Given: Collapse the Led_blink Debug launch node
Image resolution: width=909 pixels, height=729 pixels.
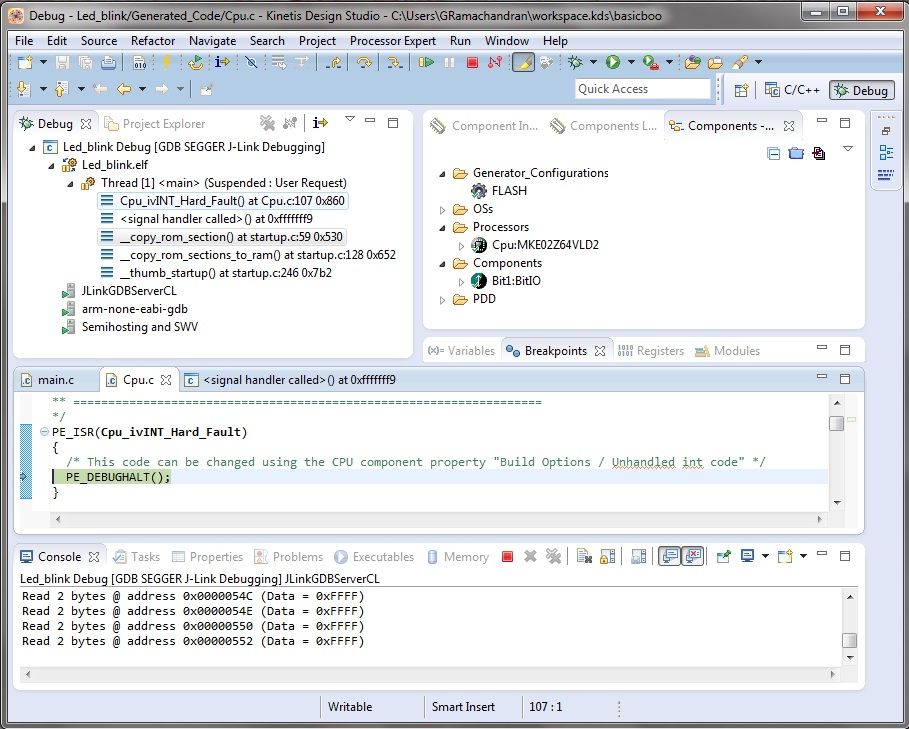Looking at the screenshot, I should tap(32, 148).
